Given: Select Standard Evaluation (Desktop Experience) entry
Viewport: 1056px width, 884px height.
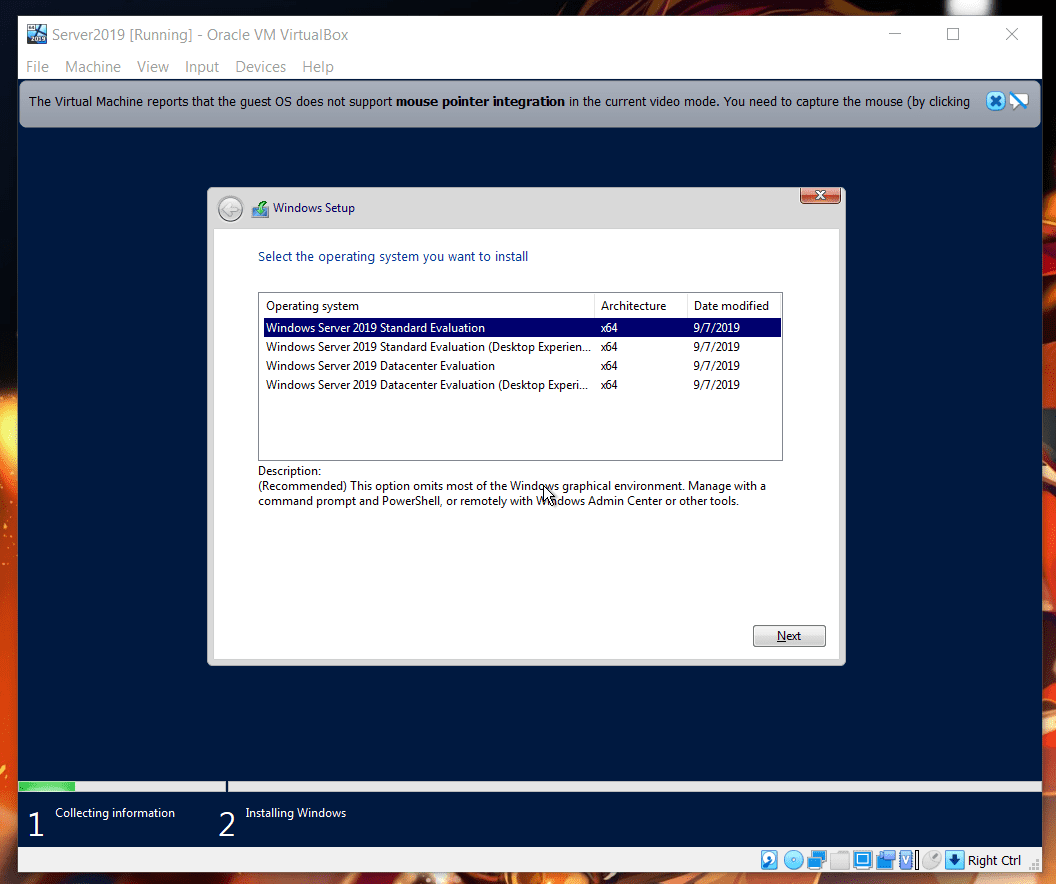Looking at the screenshot, I should coord(428,347).
